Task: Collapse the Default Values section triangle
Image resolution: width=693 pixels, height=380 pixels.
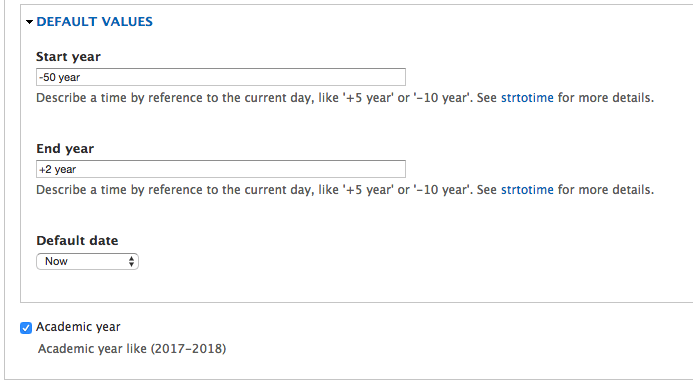Action: coord(29,22)
